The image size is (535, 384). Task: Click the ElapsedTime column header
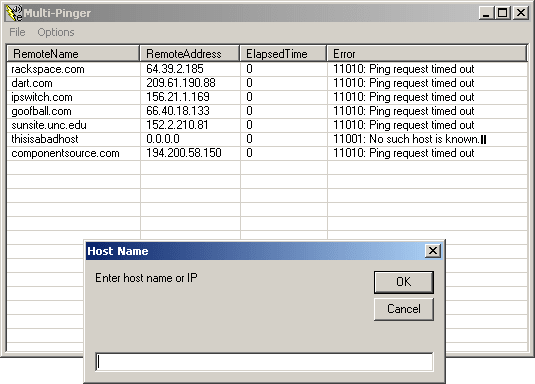tap(283, 54)
